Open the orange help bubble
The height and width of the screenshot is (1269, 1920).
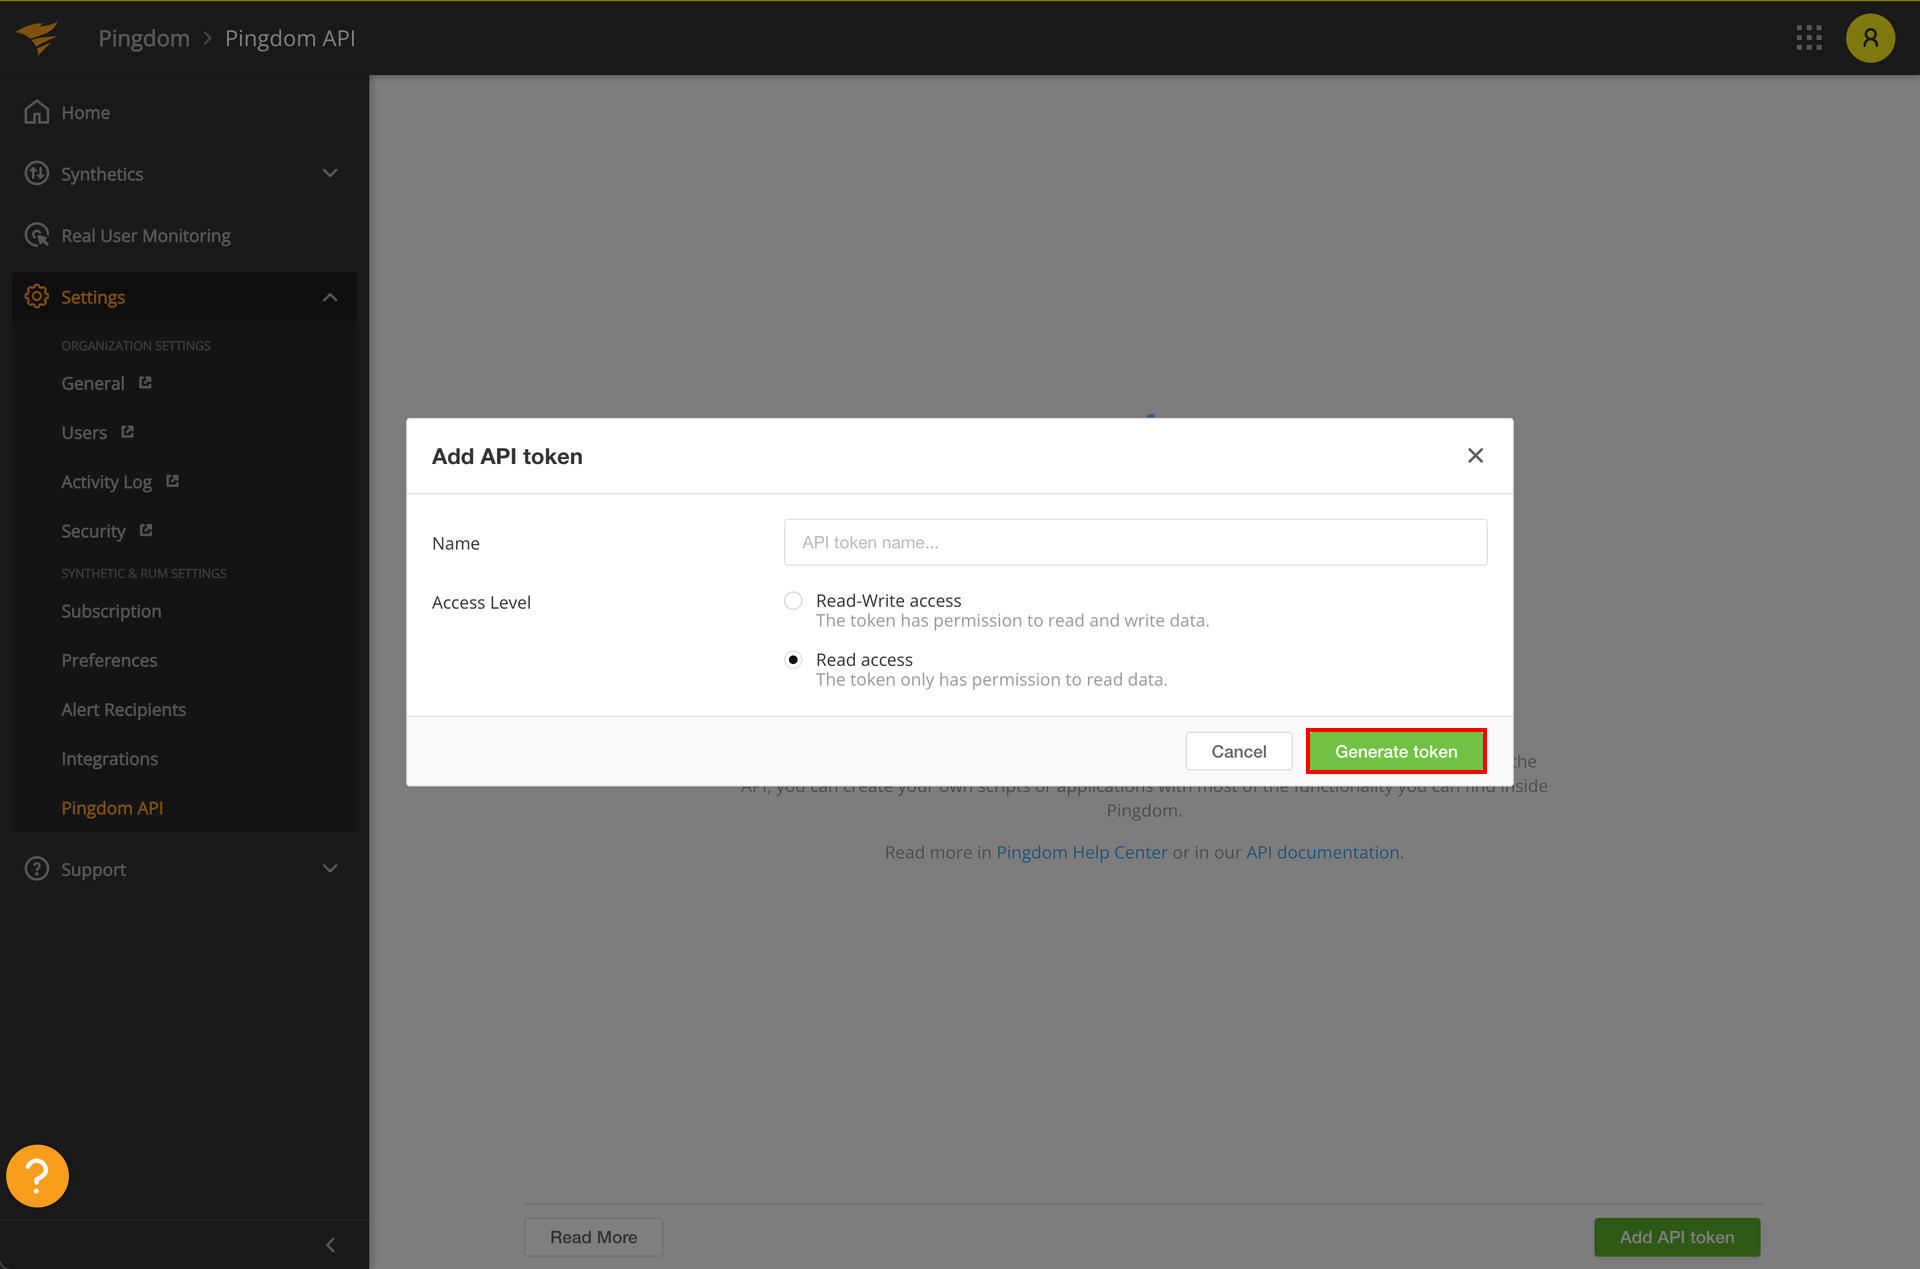(x=37, y=1176)
